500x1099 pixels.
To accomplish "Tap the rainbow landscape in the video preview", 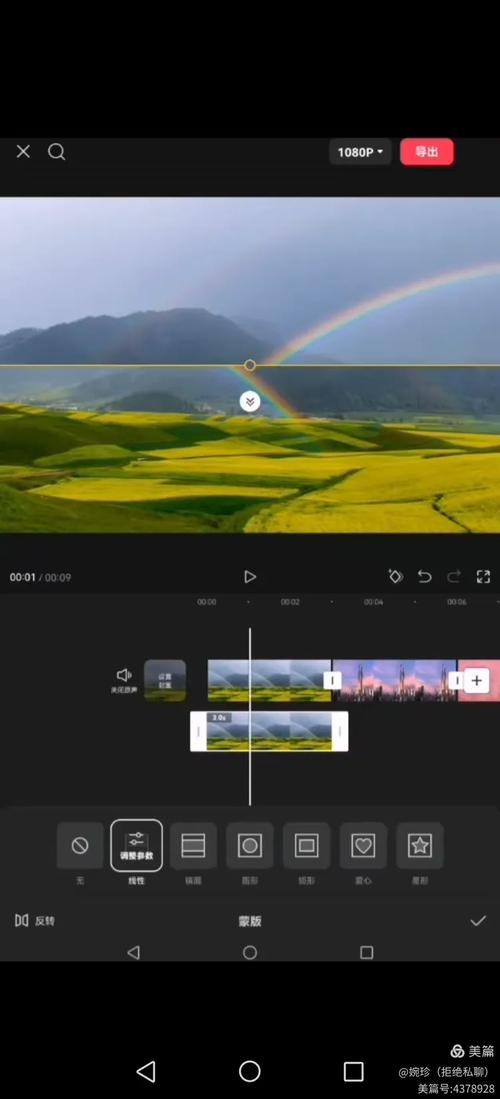I will click(x=250, y=365).
